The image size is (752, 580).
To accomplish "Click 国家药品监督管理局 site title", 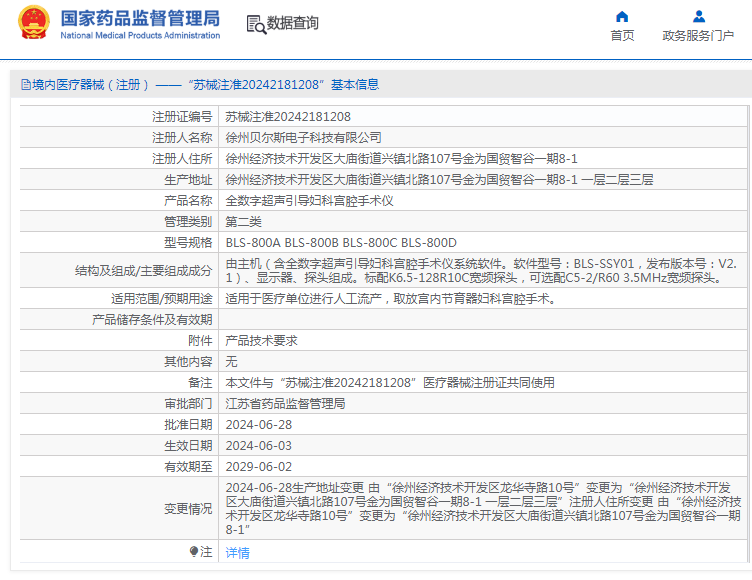I will click(140, 19).
